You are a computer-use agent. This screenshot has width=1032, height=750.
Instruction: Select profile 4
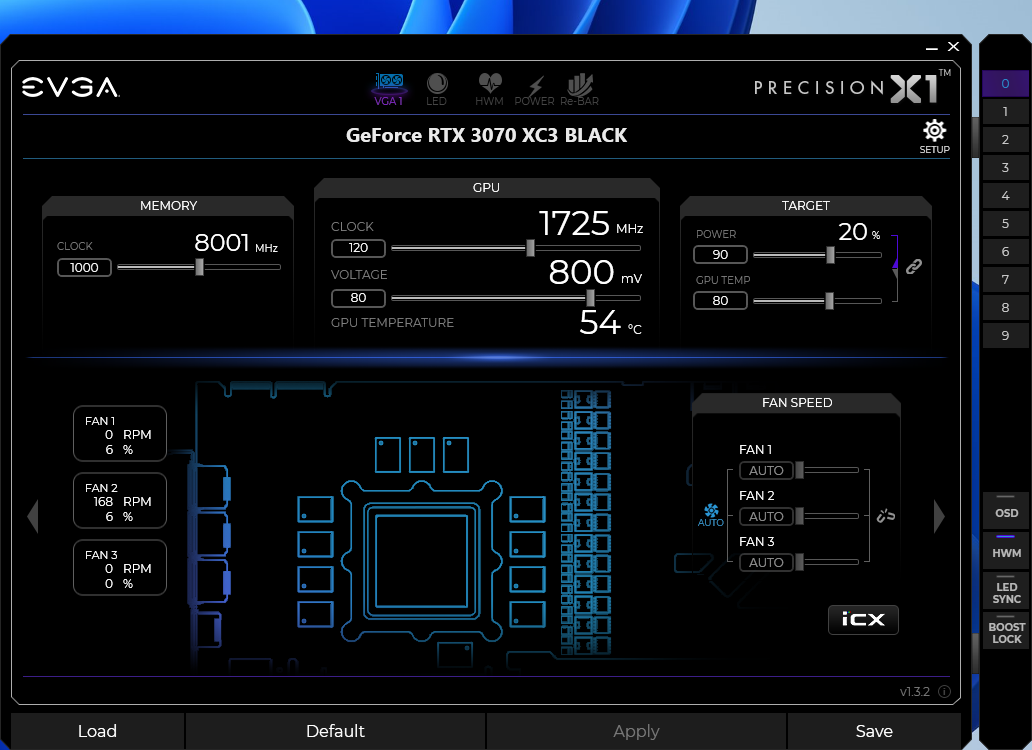pos(1005,195)
